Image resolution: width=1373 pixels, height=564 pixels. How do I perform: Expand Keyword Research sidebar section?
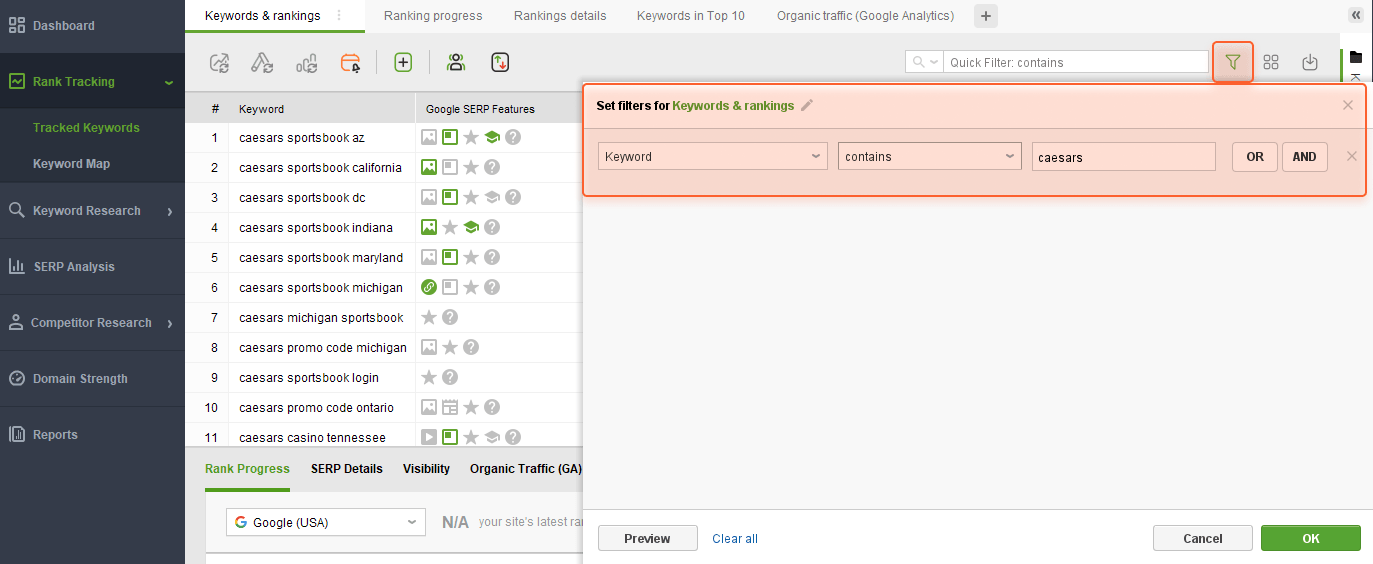point(170,211)
